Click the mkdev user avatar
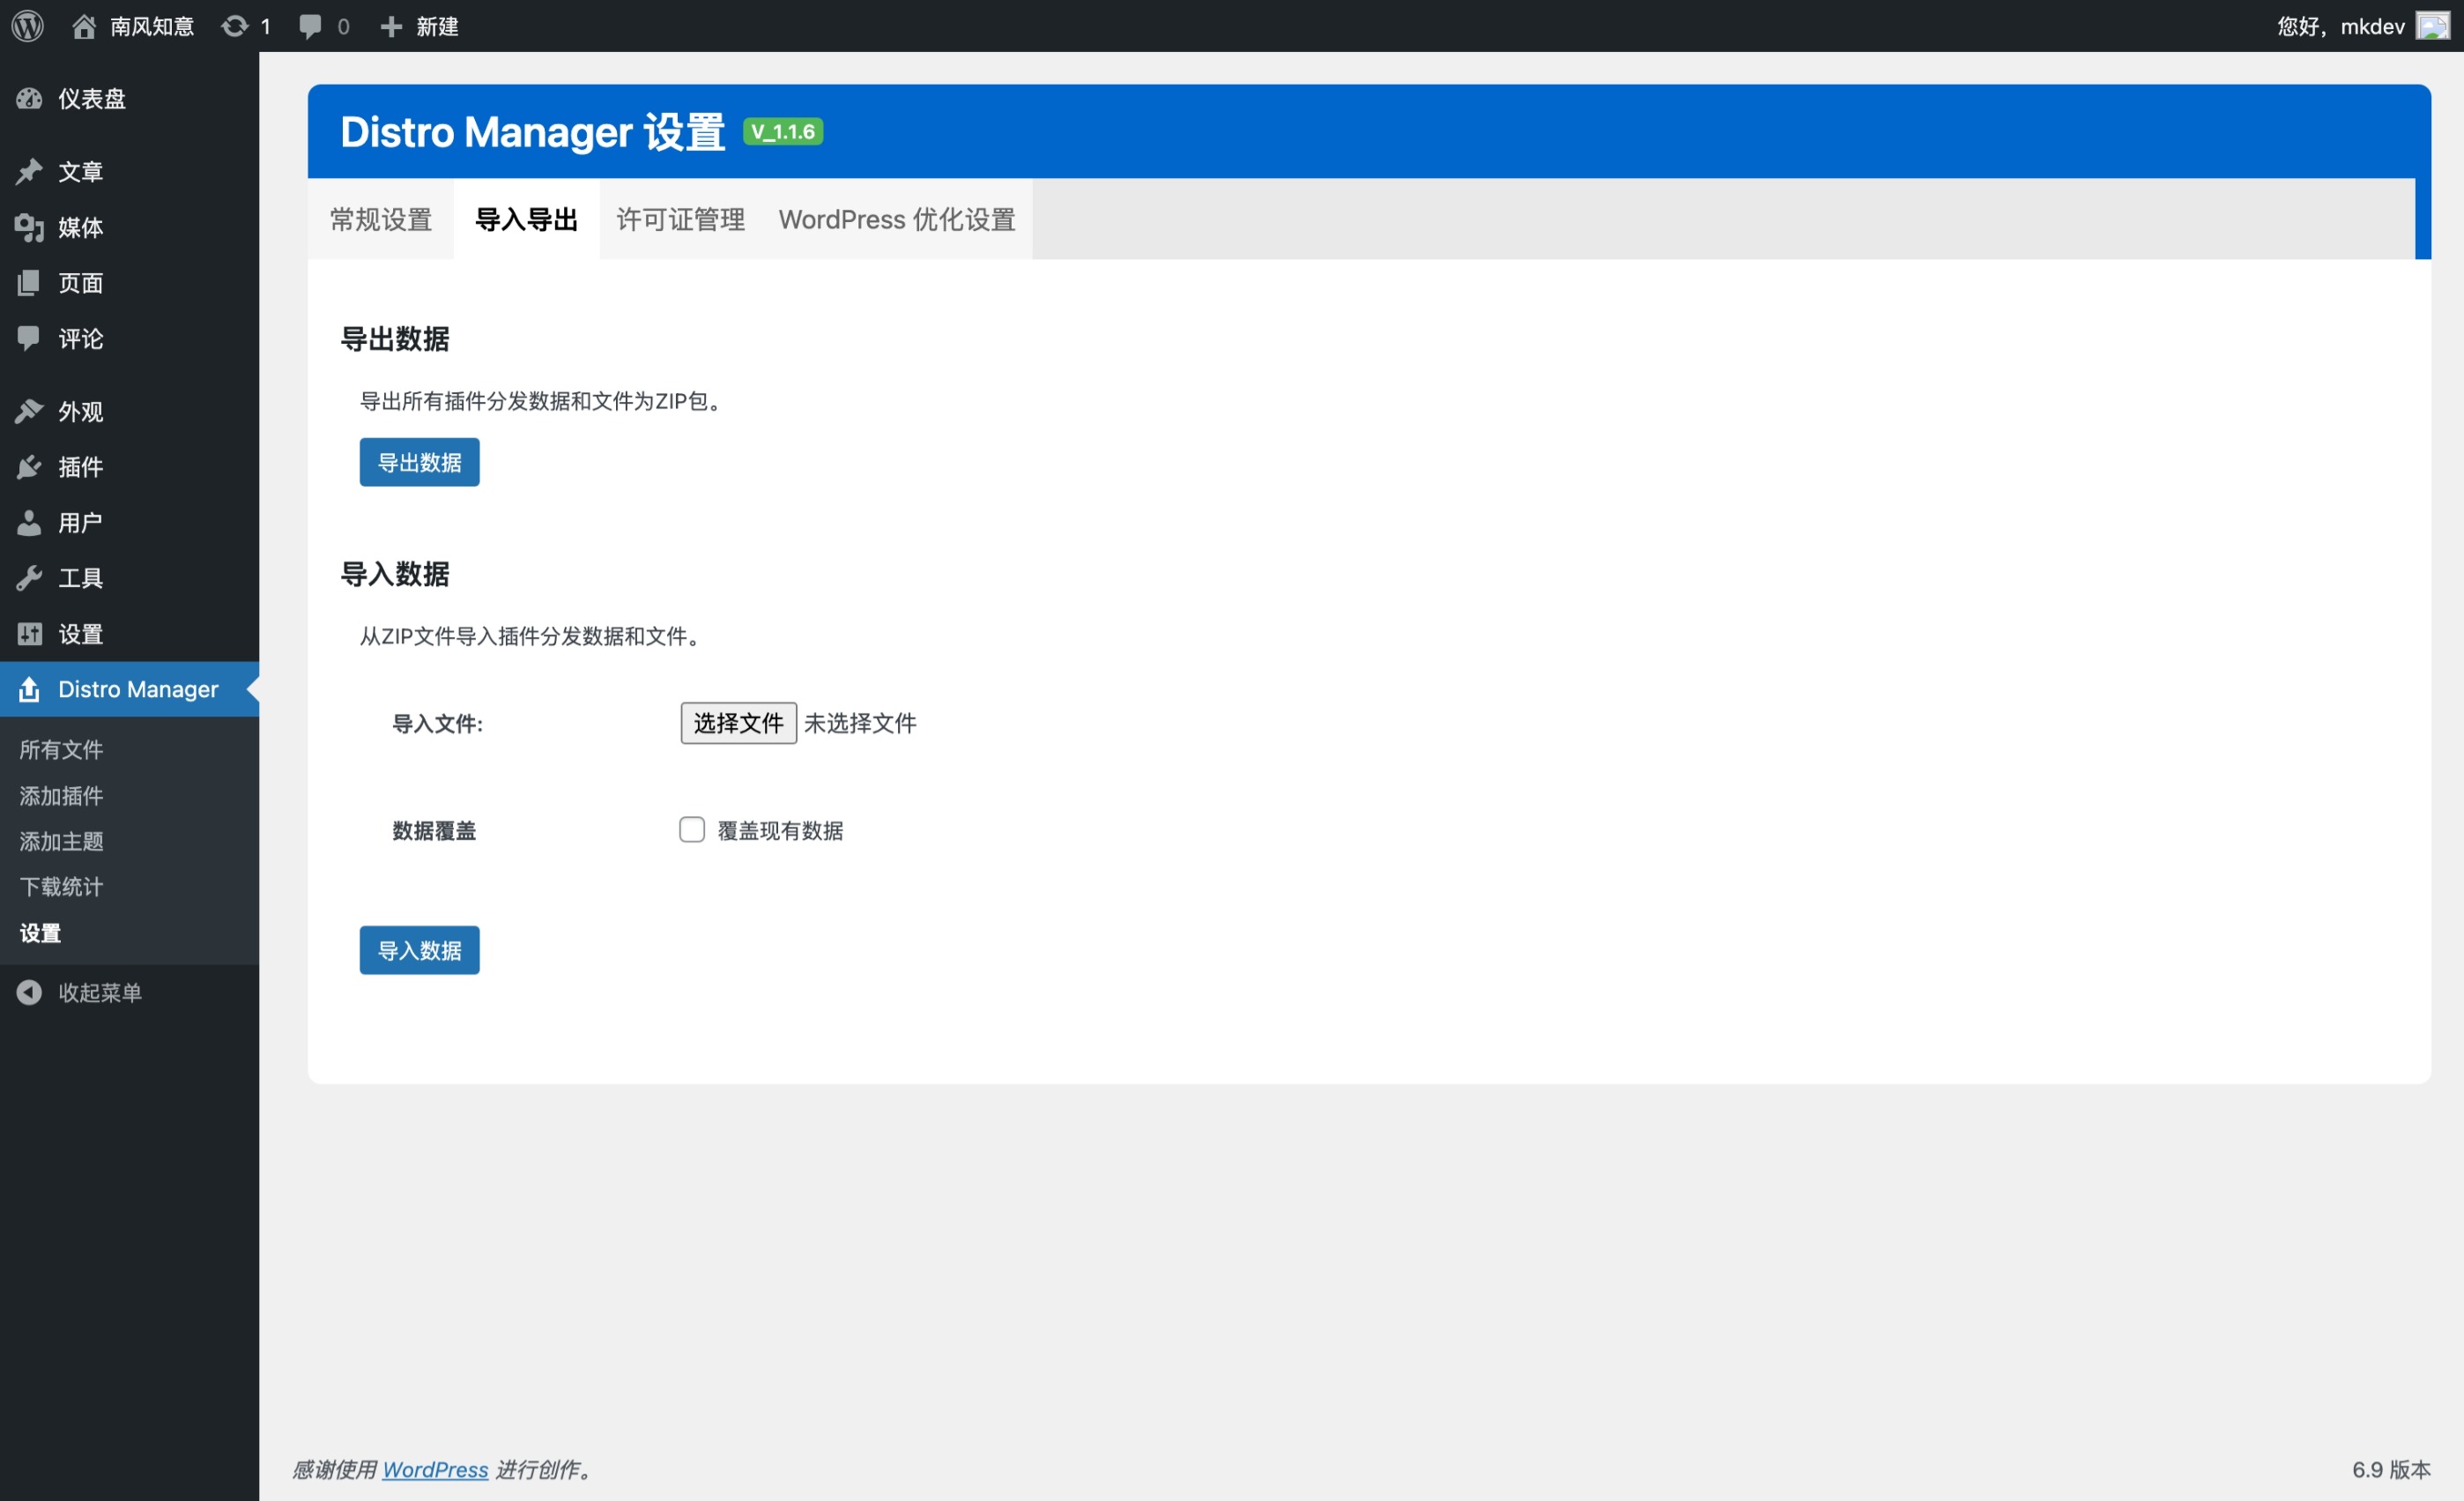2464x1501 pixels. point(2432,26)
